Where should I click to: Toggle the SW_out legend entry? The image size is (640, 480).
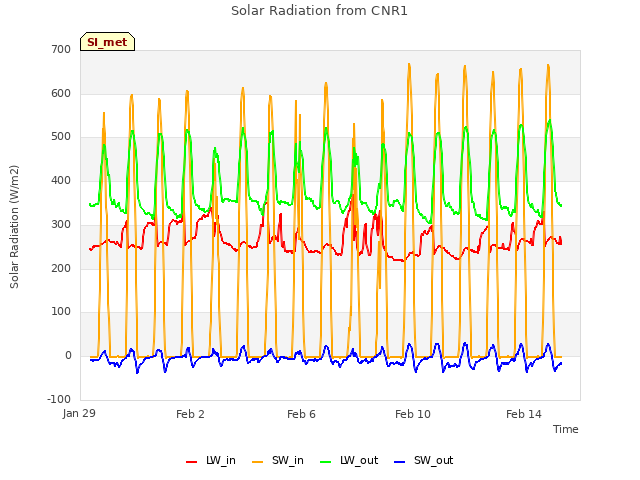424,460
